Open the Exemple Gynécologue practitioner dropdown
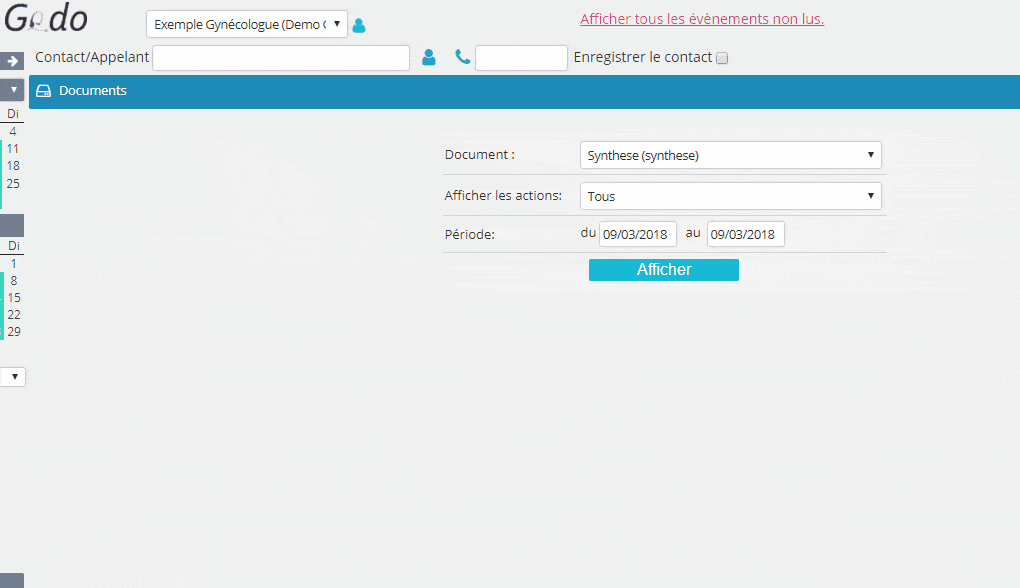 point(247,24)
